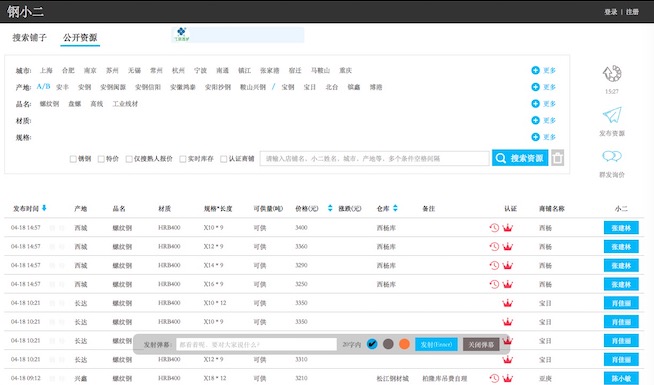The width and height of the screenshot is (654, 385).
Task: Click the trash icon beside 搜索资源
Action: click(558, 158)
